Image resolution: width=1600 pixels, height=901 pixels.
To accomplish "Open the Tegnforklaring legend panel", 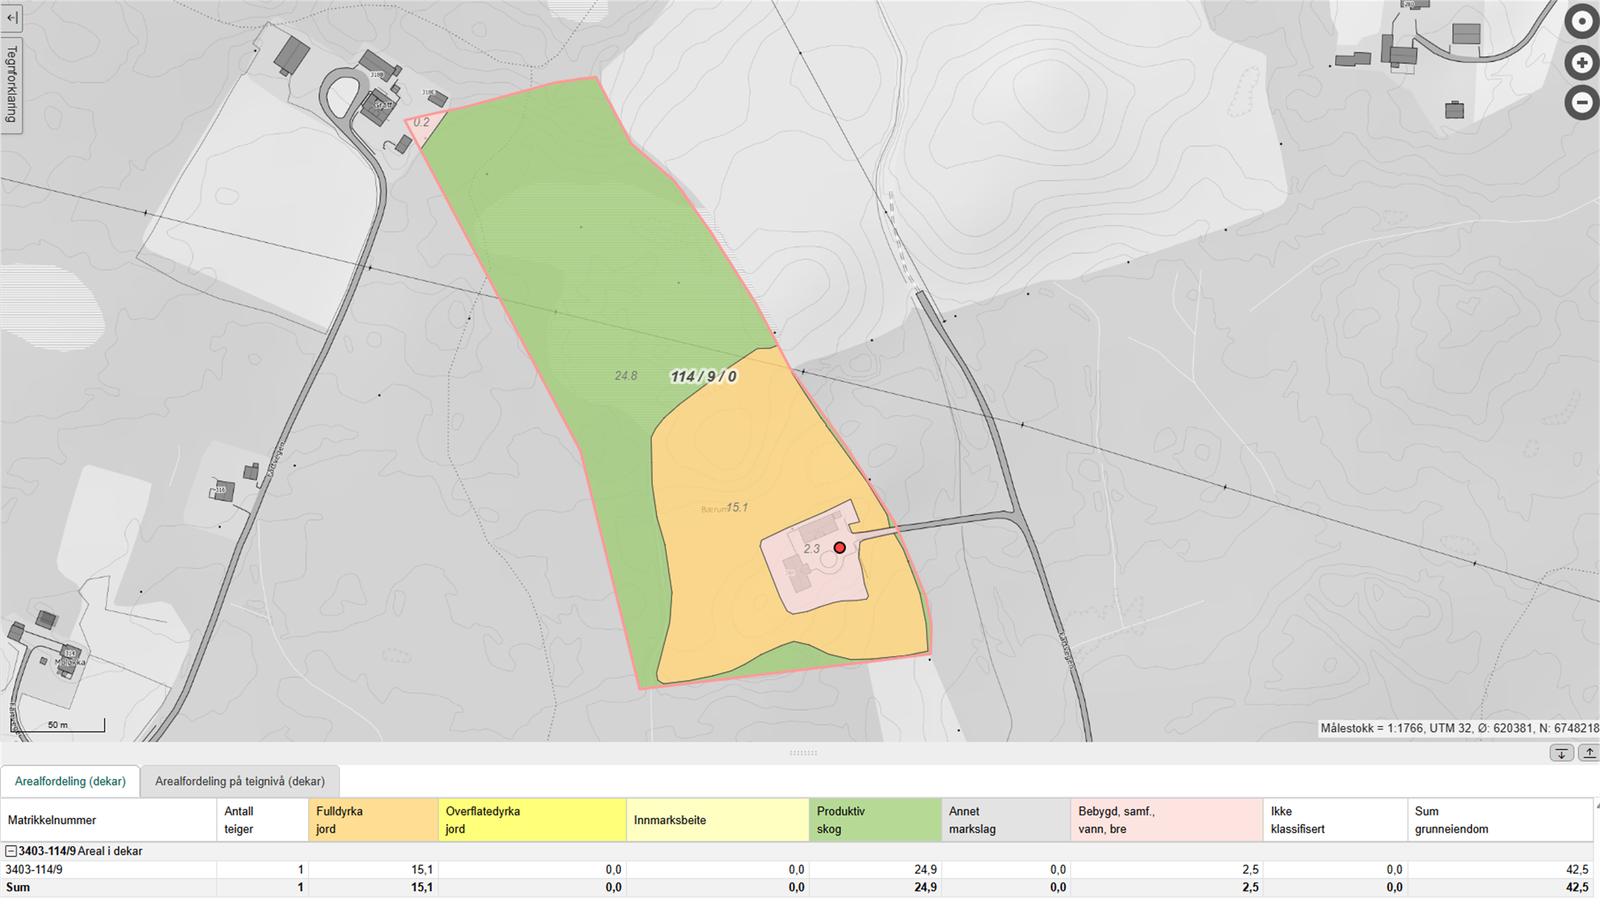I will [x=12, y=84].
